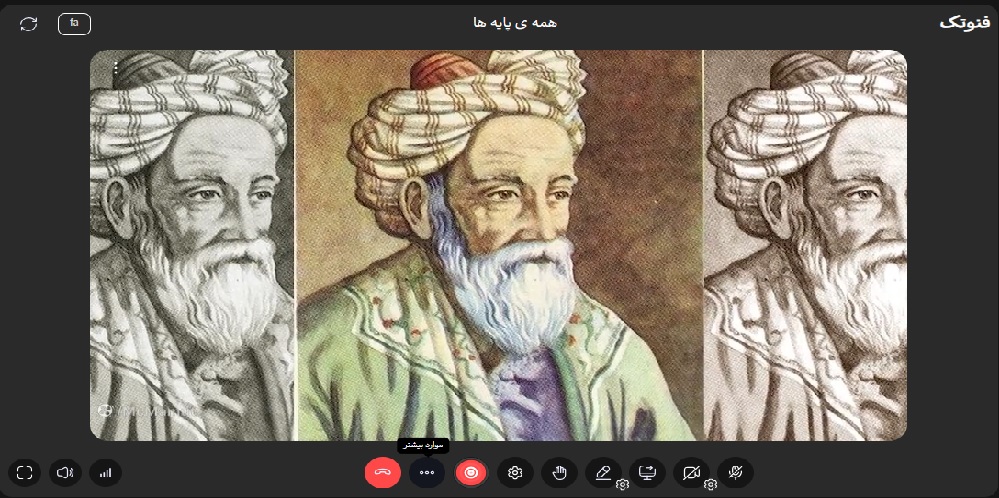Open the small gear beside the pen tool

click(622, 485)
